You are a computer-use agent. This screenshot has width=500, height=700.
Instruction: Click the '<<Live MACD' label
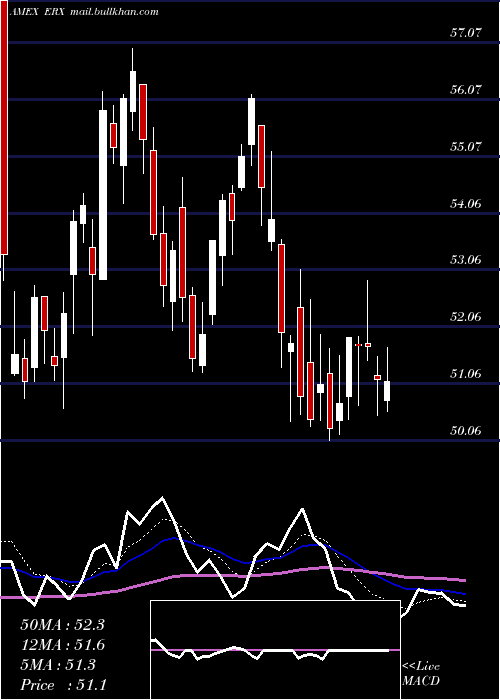pyautogui.click(x=421, y=674)
